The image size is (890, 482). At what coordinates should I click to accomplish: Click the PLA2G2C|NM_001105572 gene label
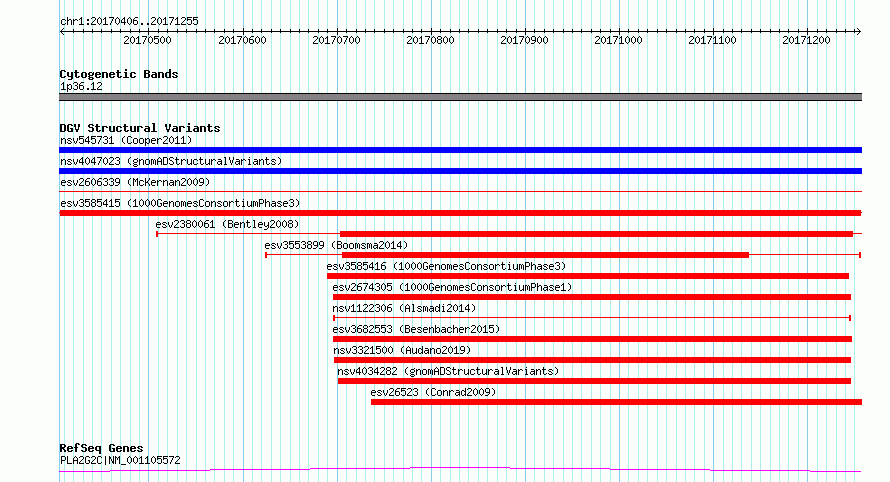click(120, 460)
